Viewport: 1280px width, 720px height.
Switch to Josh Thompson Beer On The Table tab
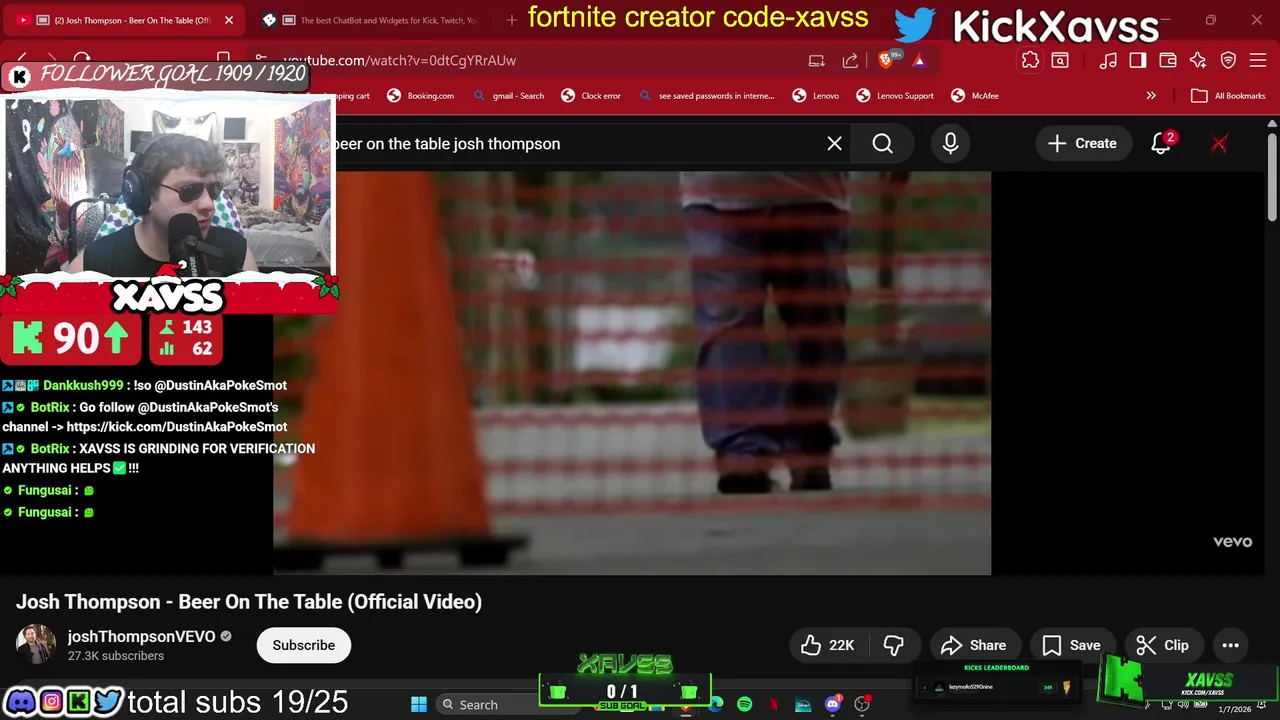click(x=125, y=20)
